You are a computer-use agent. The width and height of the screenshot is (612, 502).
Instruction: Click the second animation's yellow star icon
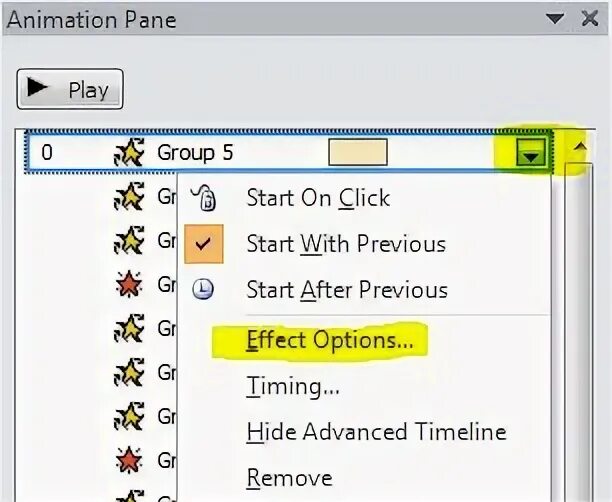[x=128, y=198]
